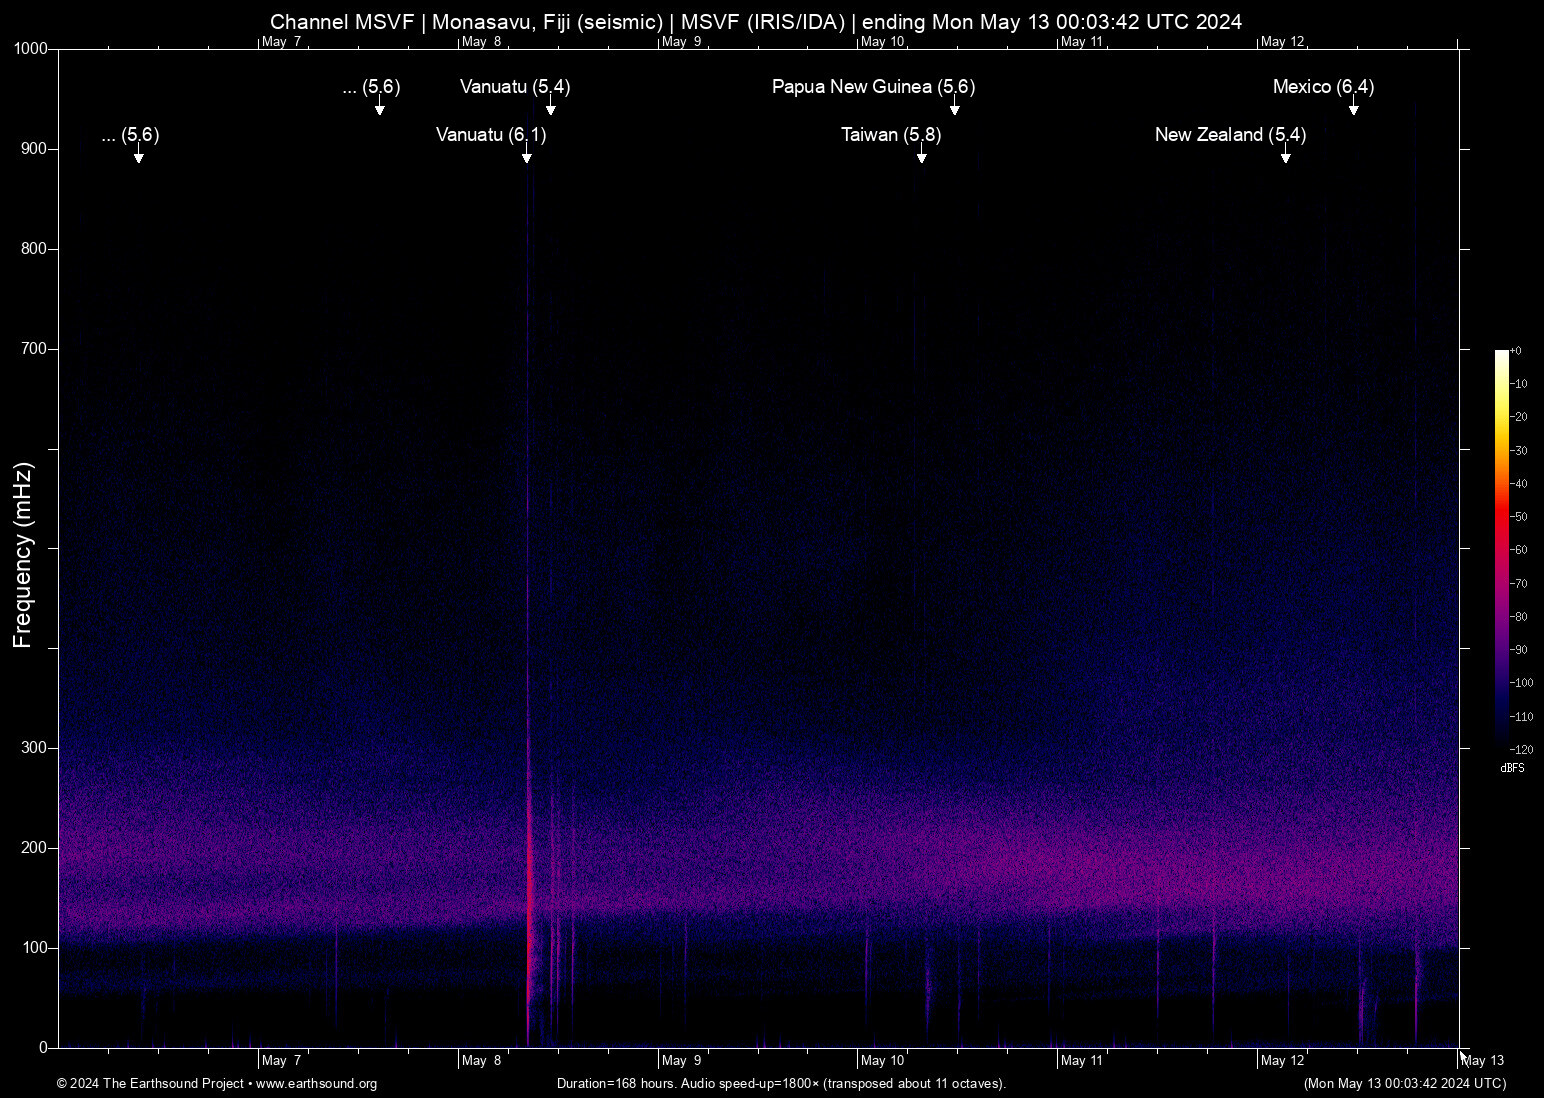
Task: Click the 'dBFS' unit label under the color scale
Action: 1513,768
